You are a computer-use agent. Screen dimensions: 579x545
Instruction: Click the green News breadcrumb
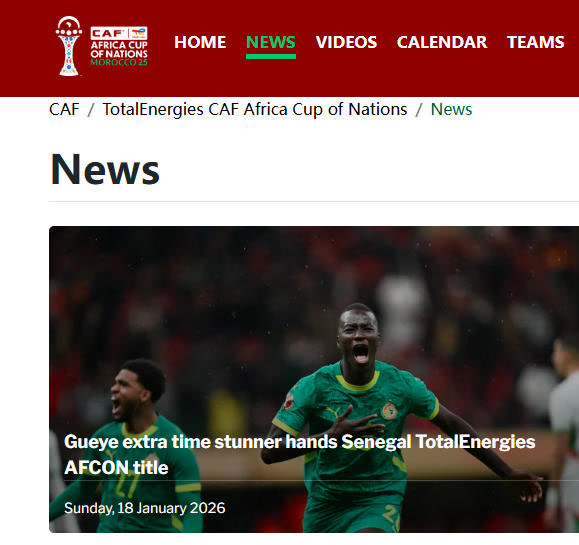click(x=451, y=109)
